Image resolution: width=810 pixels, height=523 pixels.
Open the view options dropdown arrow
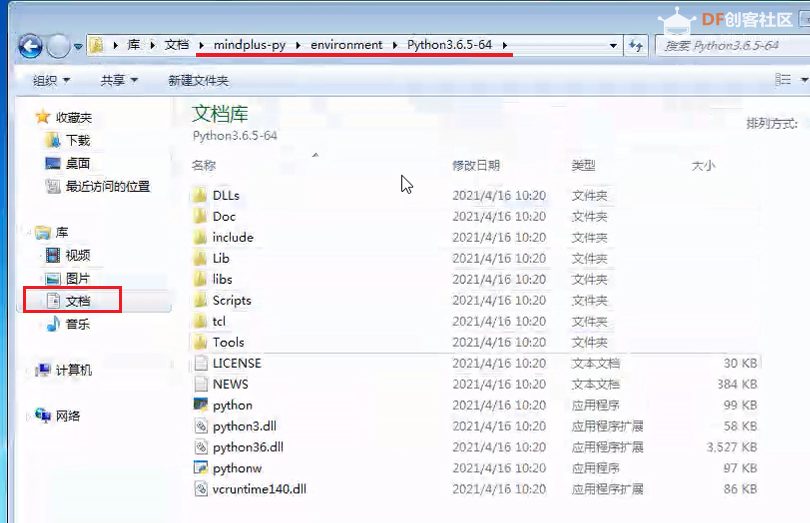pyautogui.click(x=804, y=80)
